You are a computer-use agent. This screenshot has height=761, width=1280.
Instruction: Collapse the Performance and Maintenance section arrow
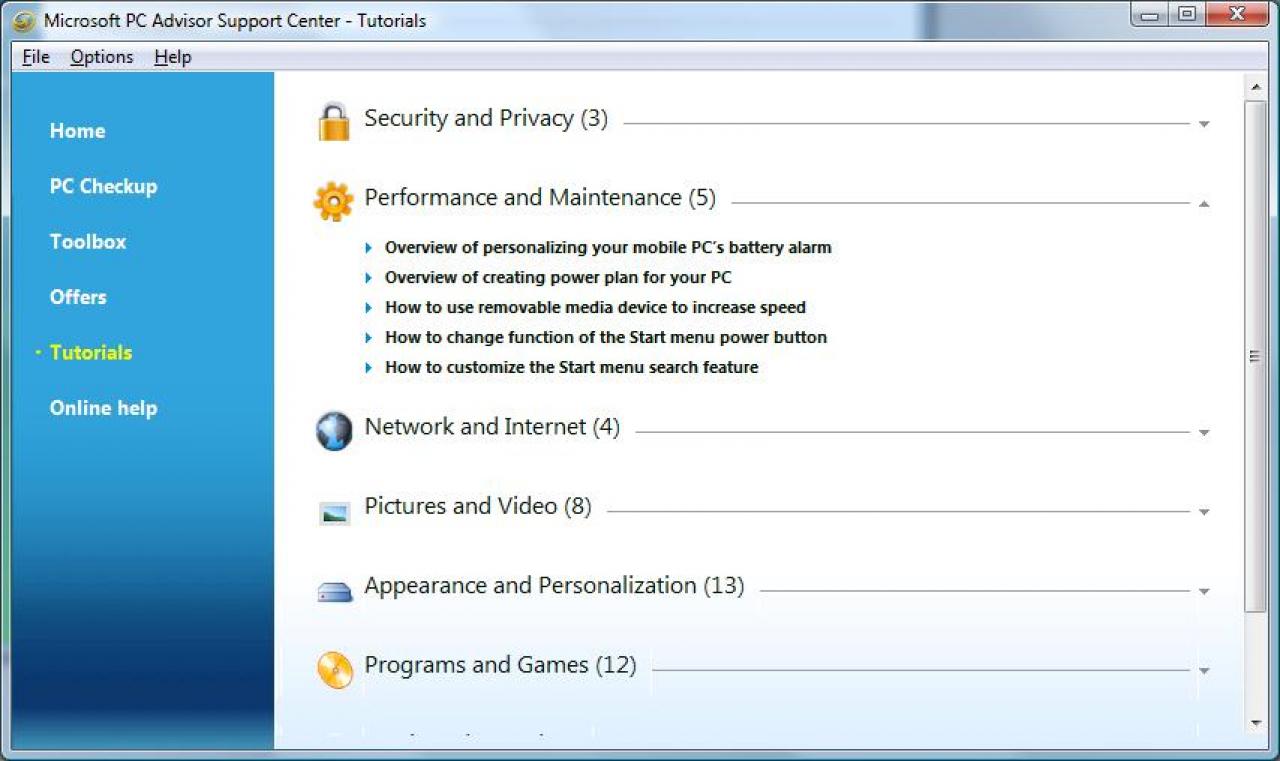click(x=1204, y=204)
